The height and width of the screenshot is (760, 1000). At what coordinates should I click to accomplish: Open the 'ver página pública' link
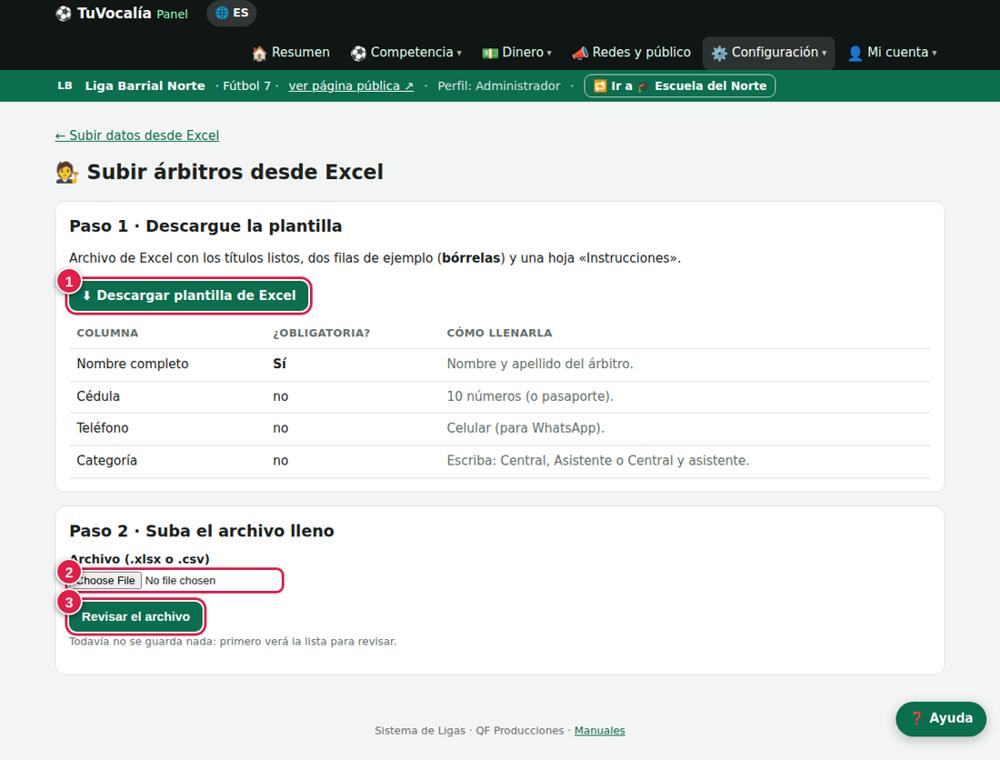point(351,85)
